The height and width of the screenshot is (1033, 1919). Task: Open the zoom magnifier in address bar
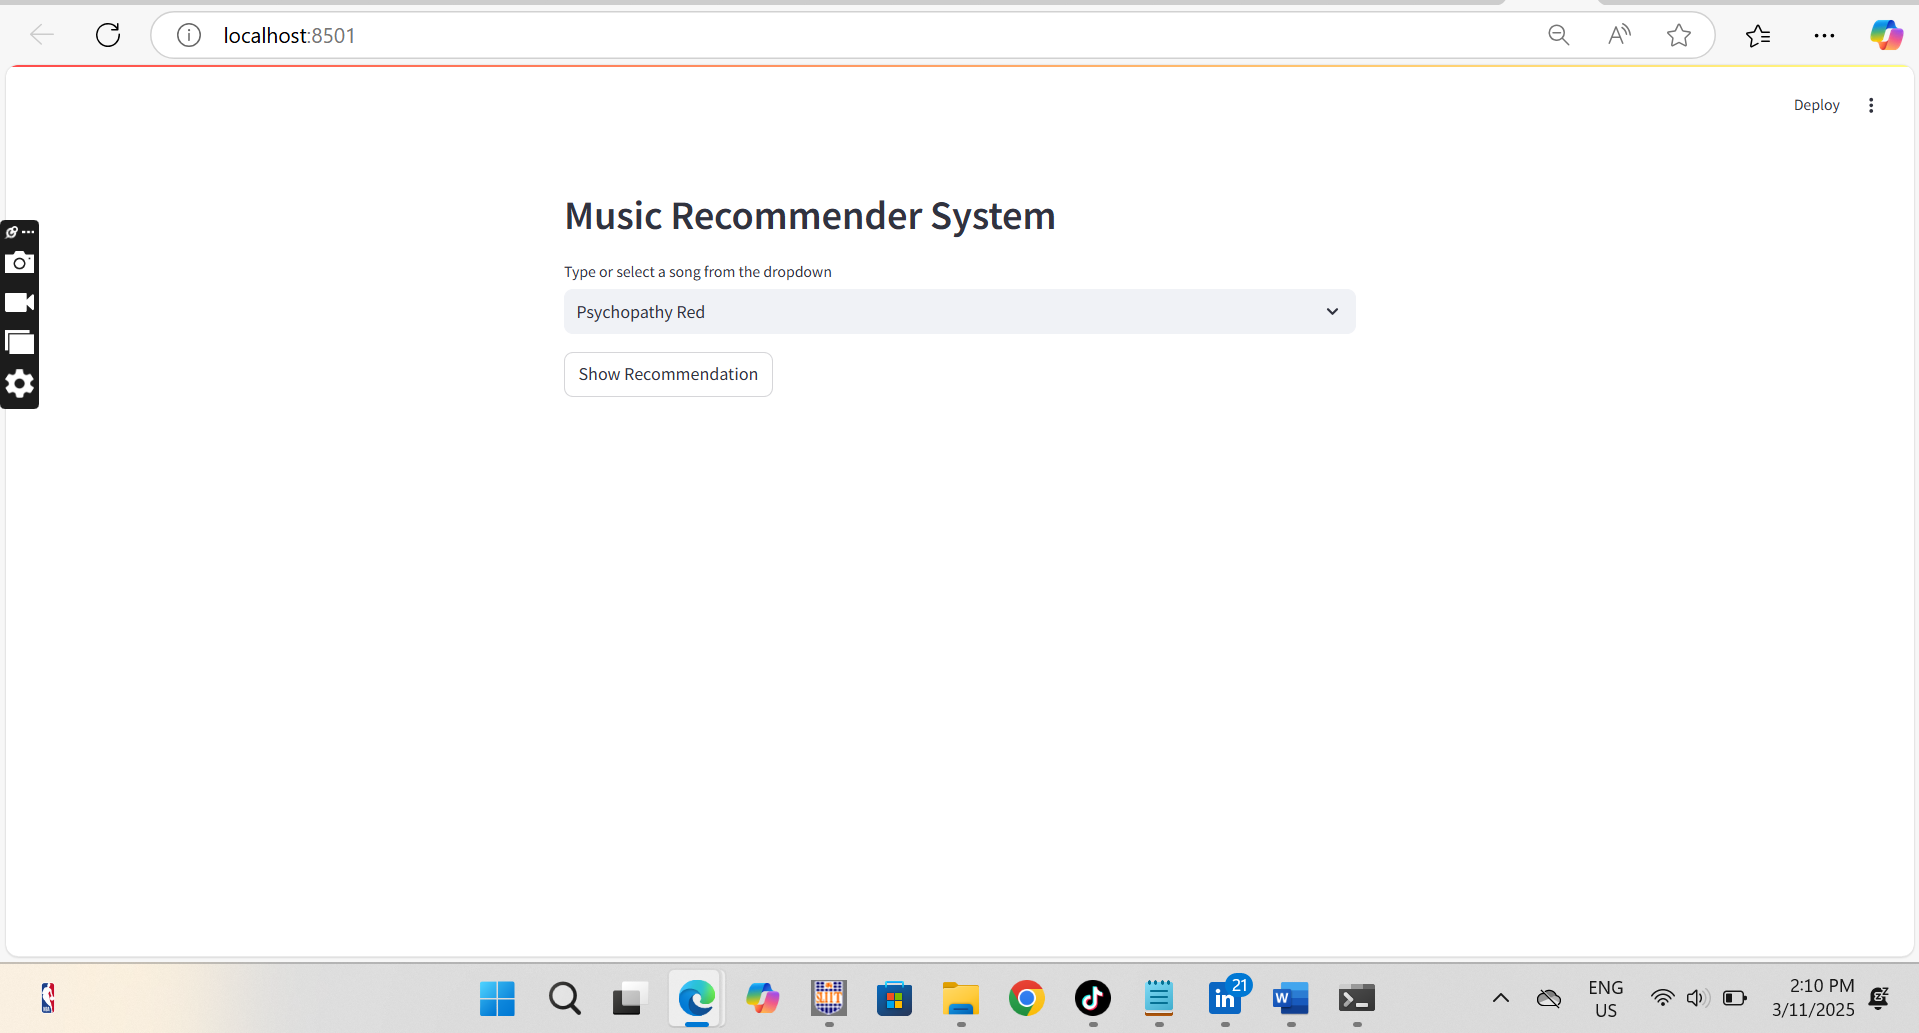click(x=1558, y=35)
